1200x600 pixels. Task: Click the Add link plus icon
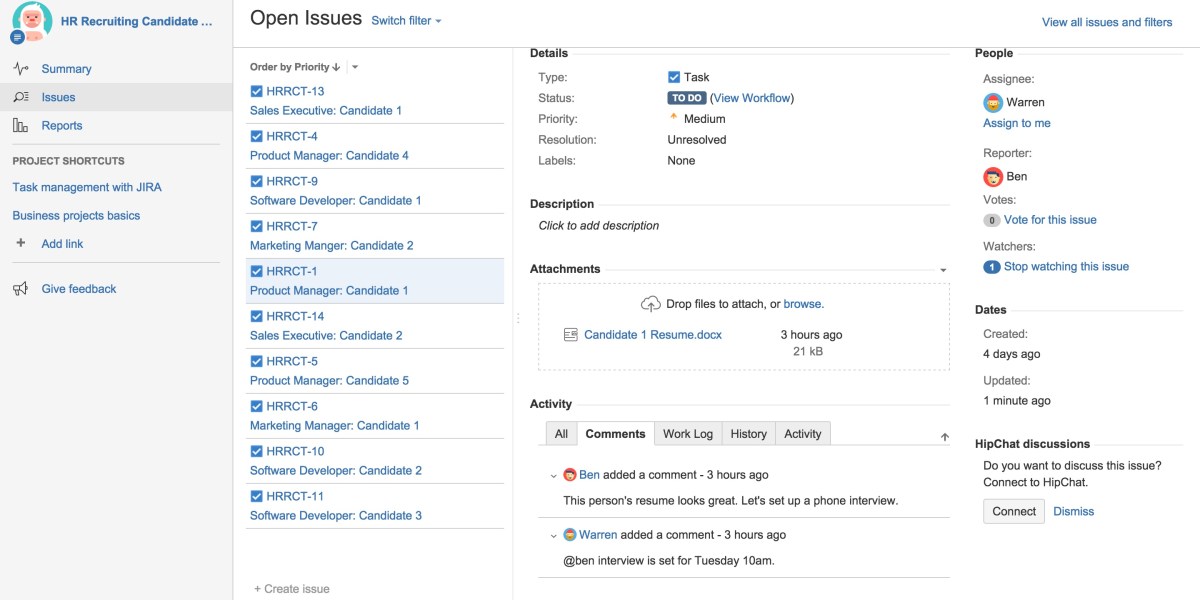[x=20, y=244]
